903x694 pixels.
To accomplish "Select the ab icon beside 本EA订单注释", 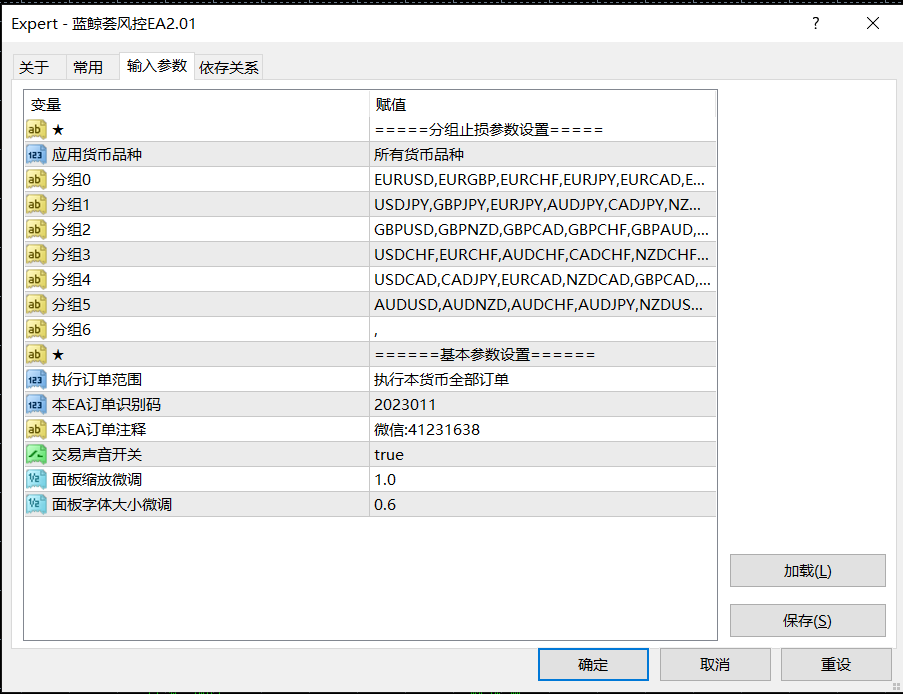I will (x=37, y=429).
